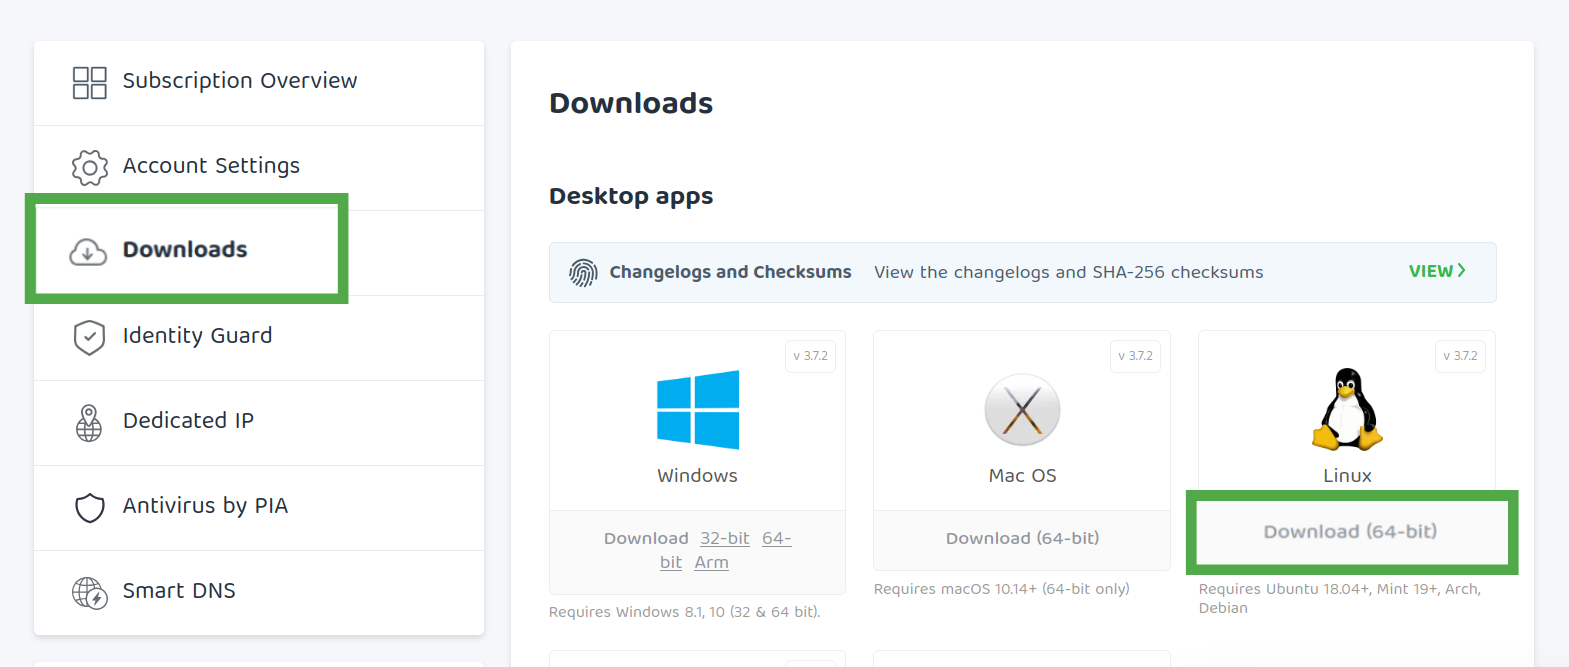This screenshot has height=667, width=1569.
Task: Click the Identity Guard shield check icon
Action: [x=89, y=337]
